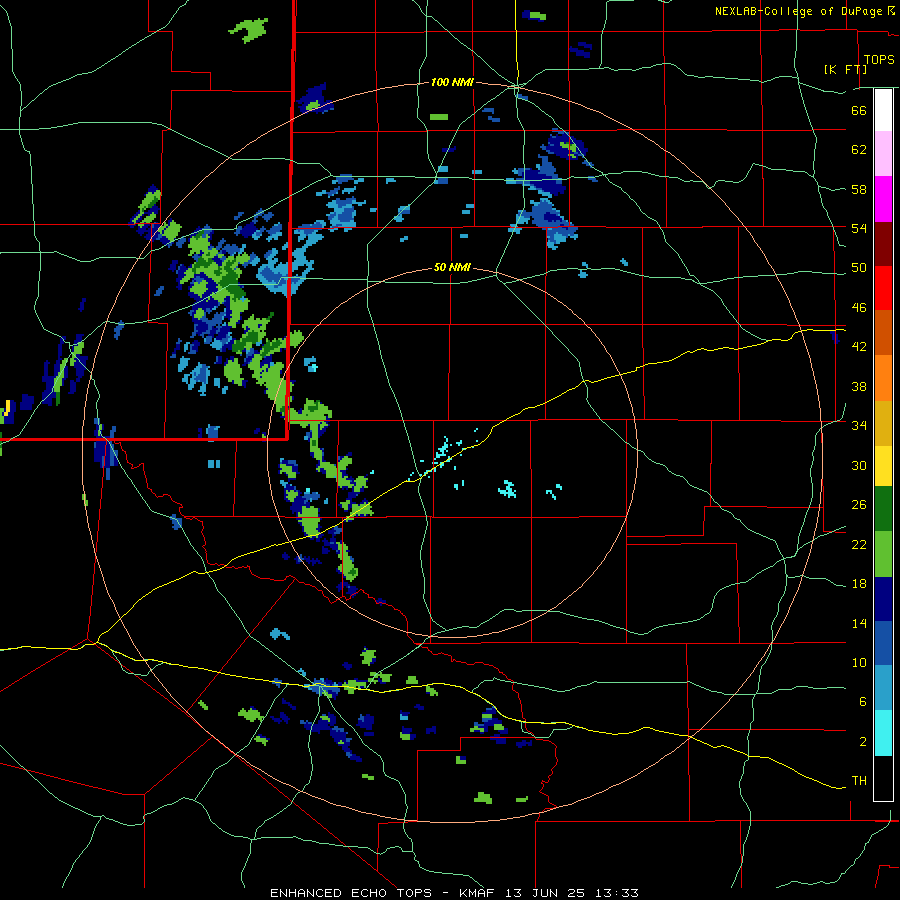Click the 50 NMI range ring label

click(x=452, y=267)
